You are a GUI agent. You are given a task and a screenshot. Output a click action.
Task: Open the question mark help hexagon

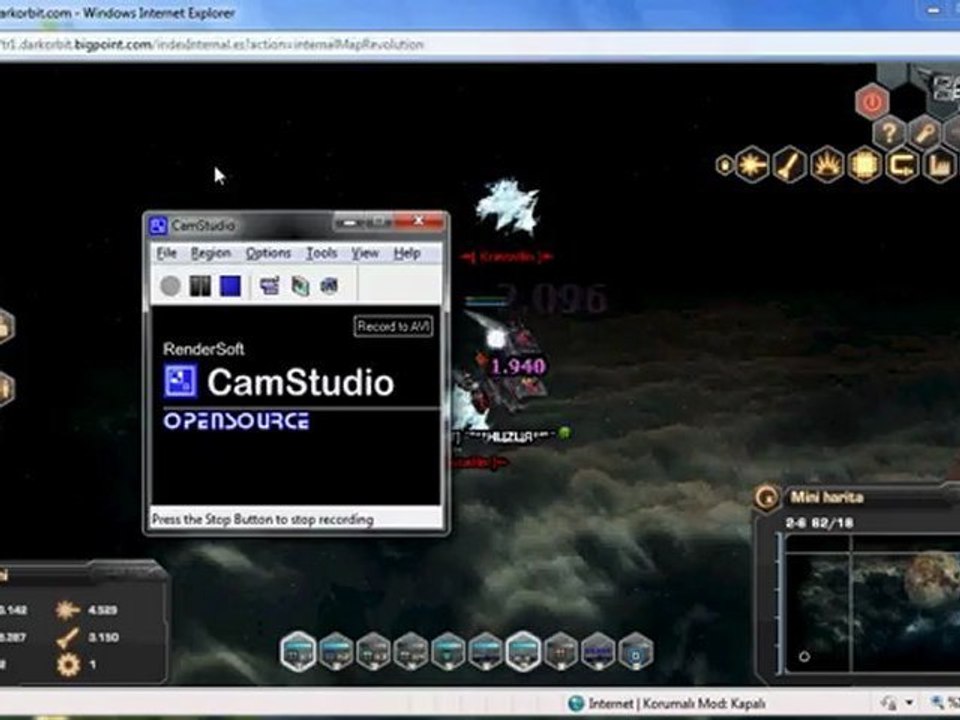pyautogui.click(x=889, y=132)
